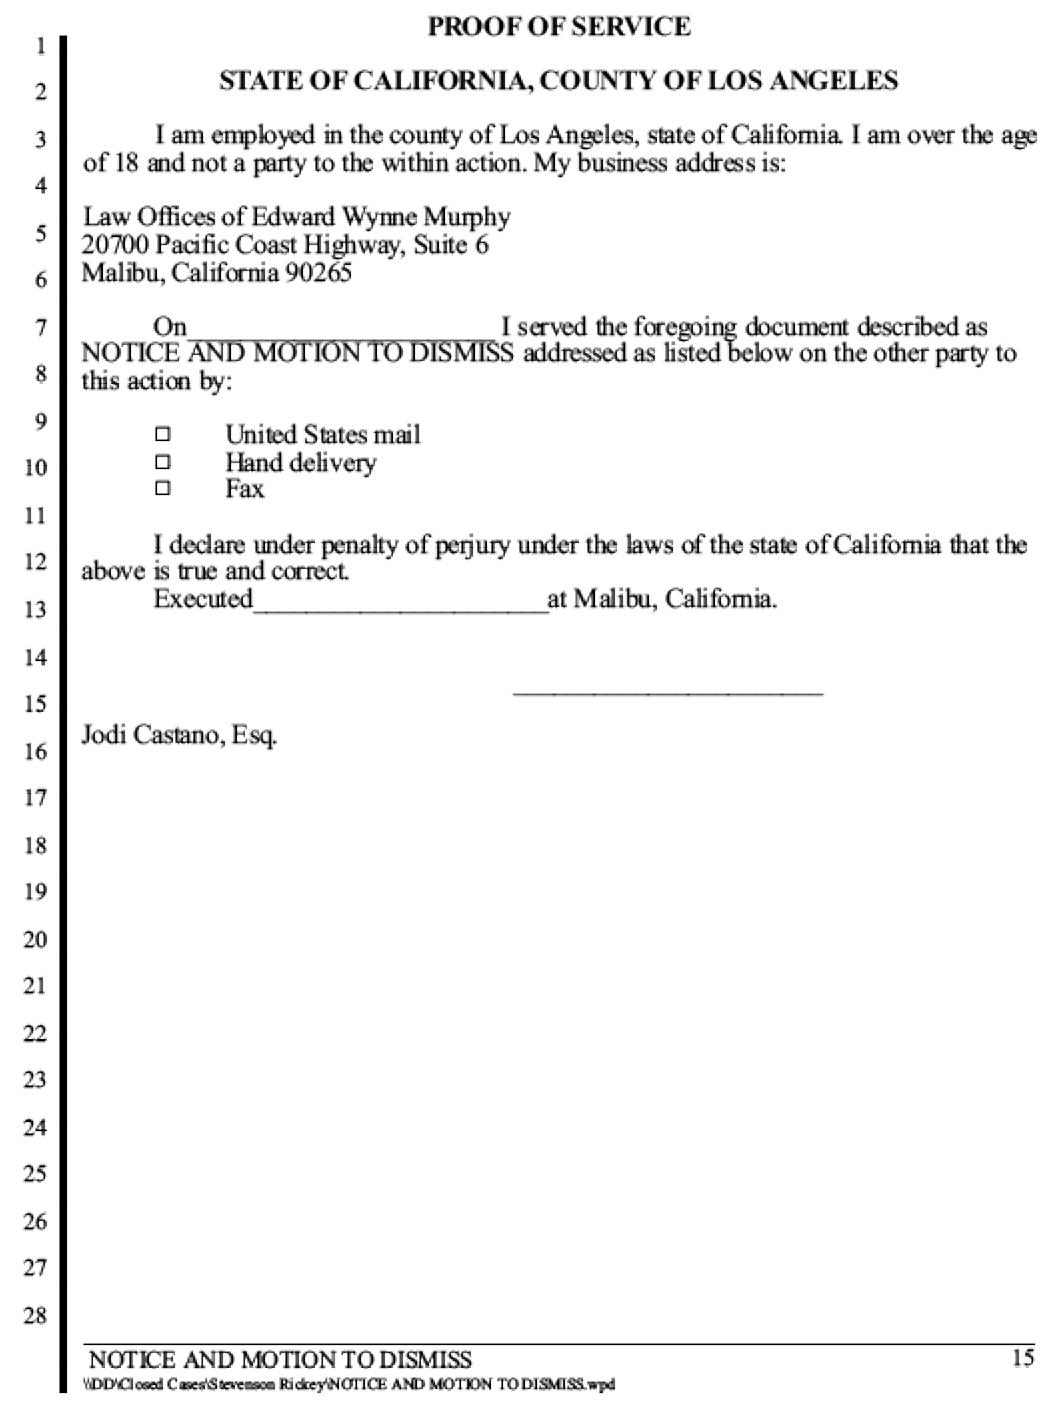The width and height of the screenshot is (1064, 1411).
Task: Click the 20700 Pacific Coast Highway address line
Action: (285, 245)
